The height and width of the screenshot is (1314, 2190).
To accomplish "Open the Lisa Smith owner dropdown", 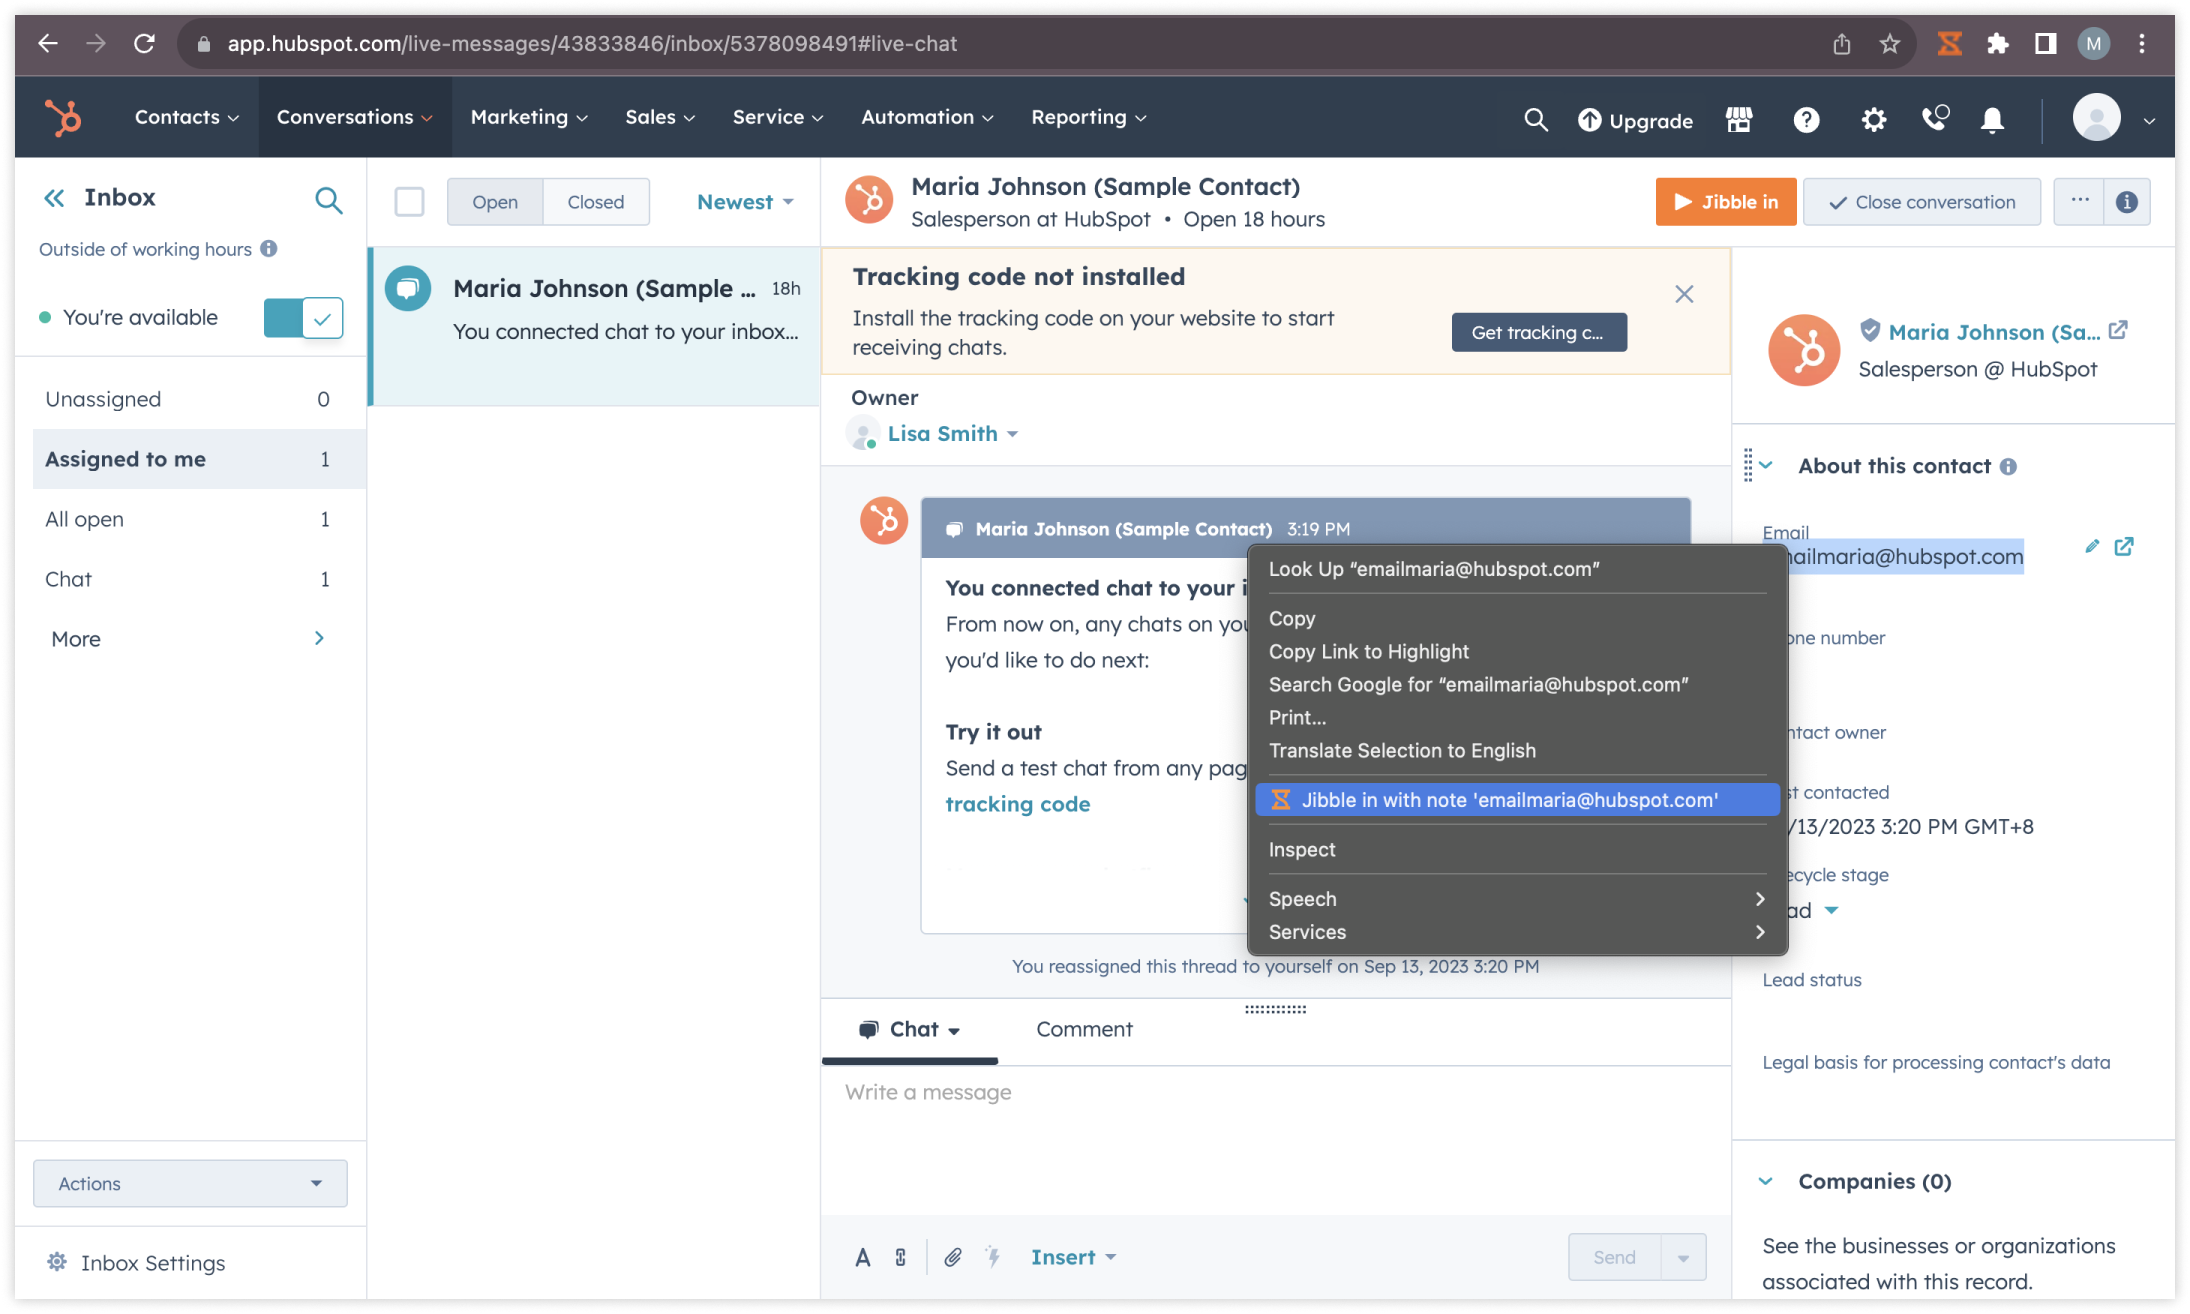I will 952,434.
